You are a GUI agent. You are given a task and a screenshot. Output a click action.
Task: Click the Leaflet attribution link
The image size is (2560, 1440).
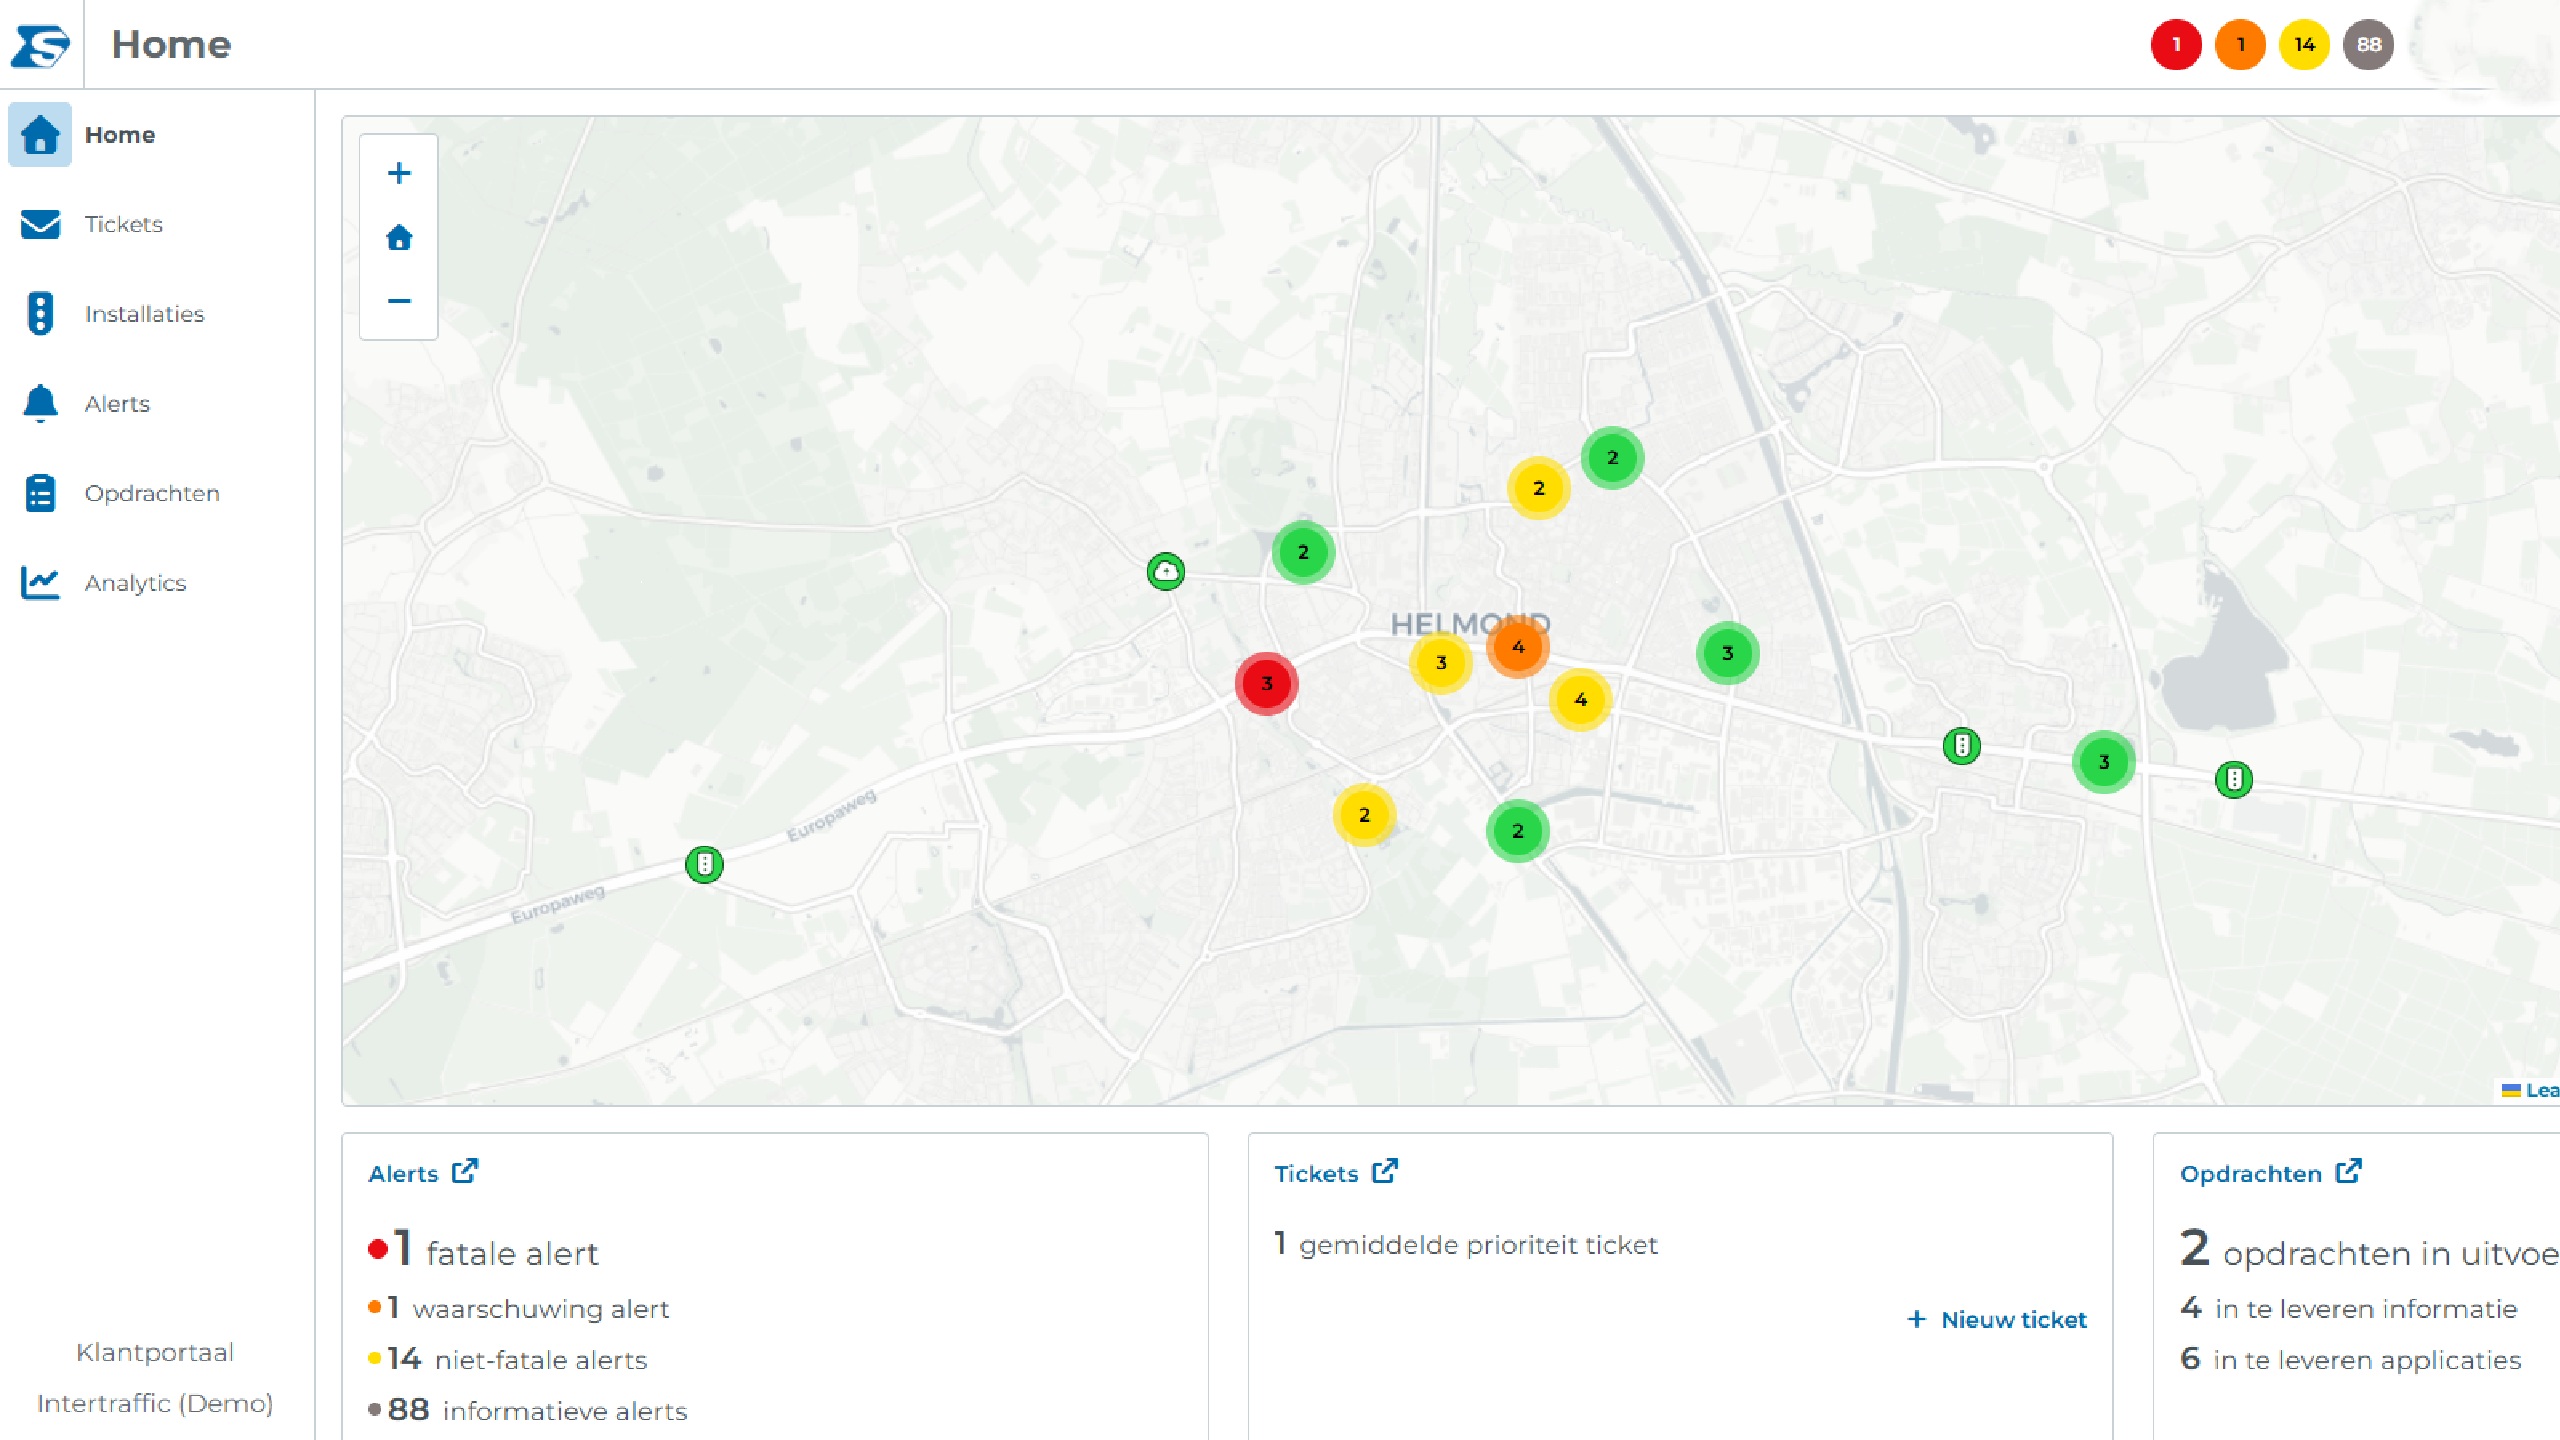pyautogui.click(x=2531, y=1091)
